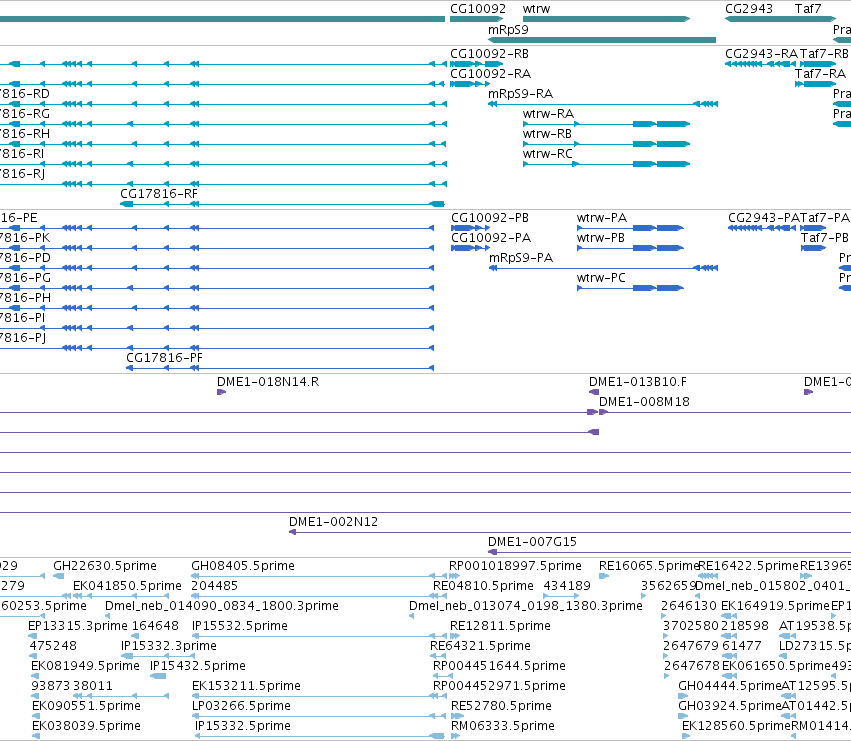The image size is (851, 741).
Task: Open transcript CG10092-RA label
Action: (x=490, y=74)
